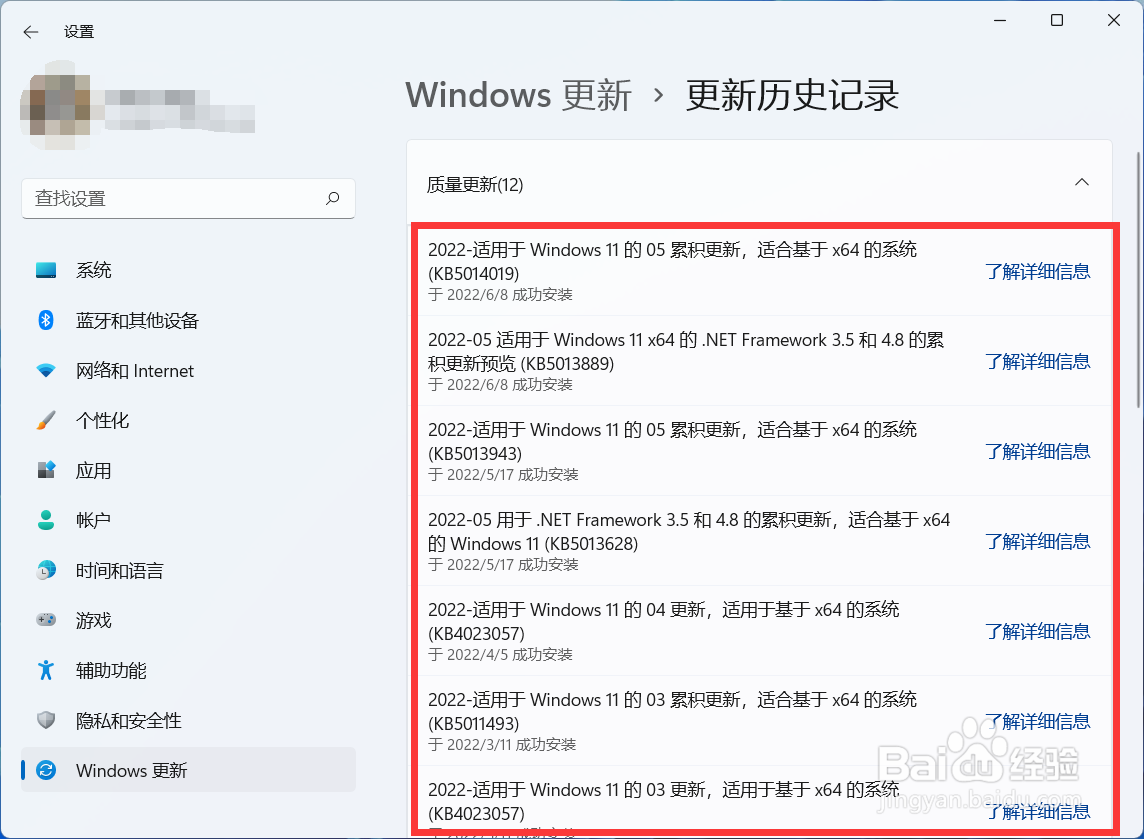The image size is (1144, 839).
Task: Go to 游戏 settings
Action: pyautogui.click(x=188, y=620)
